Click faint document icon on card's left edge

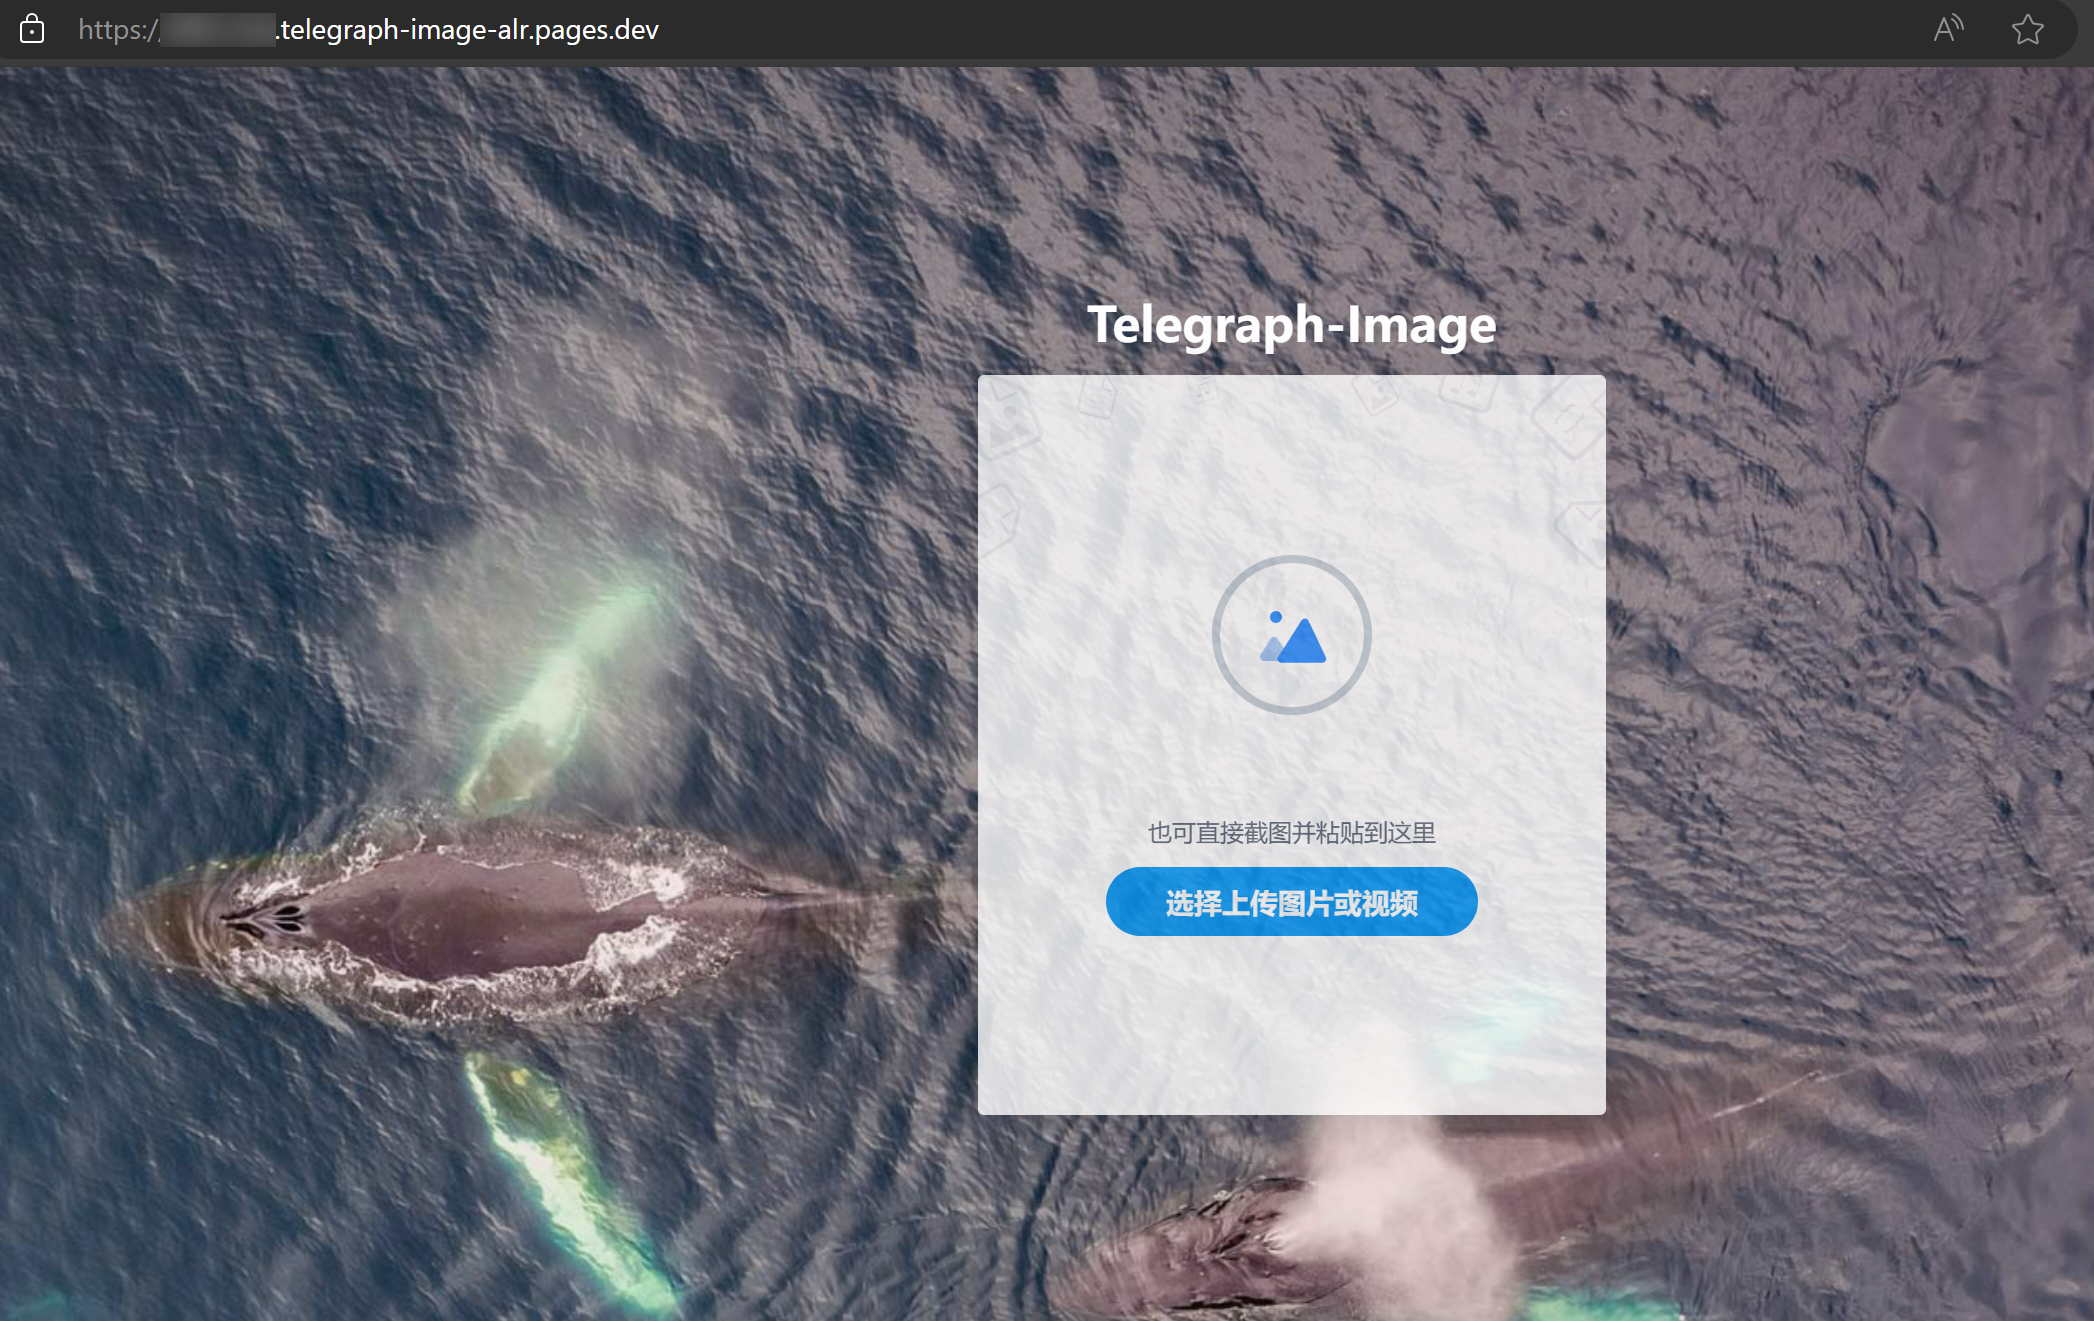tap(996, 520)
